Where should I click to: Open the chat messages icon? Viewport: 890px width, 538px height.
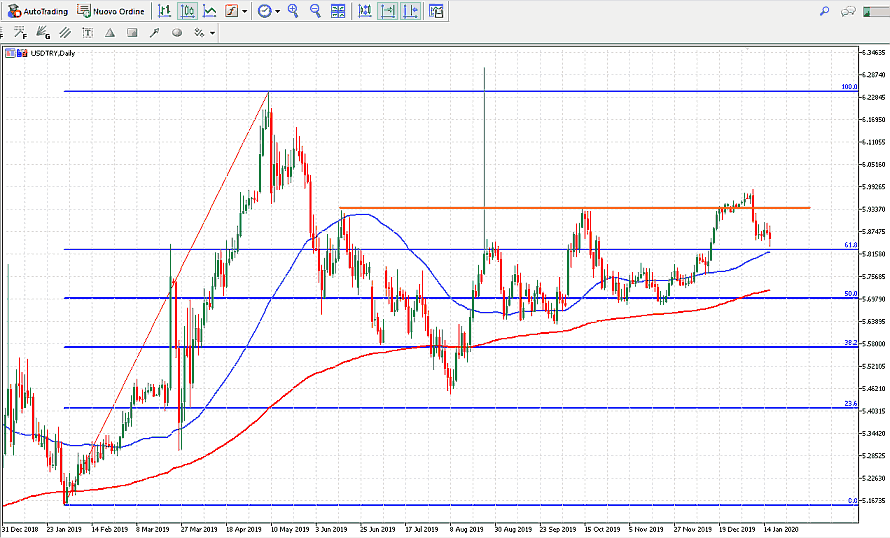click(849, 11)
